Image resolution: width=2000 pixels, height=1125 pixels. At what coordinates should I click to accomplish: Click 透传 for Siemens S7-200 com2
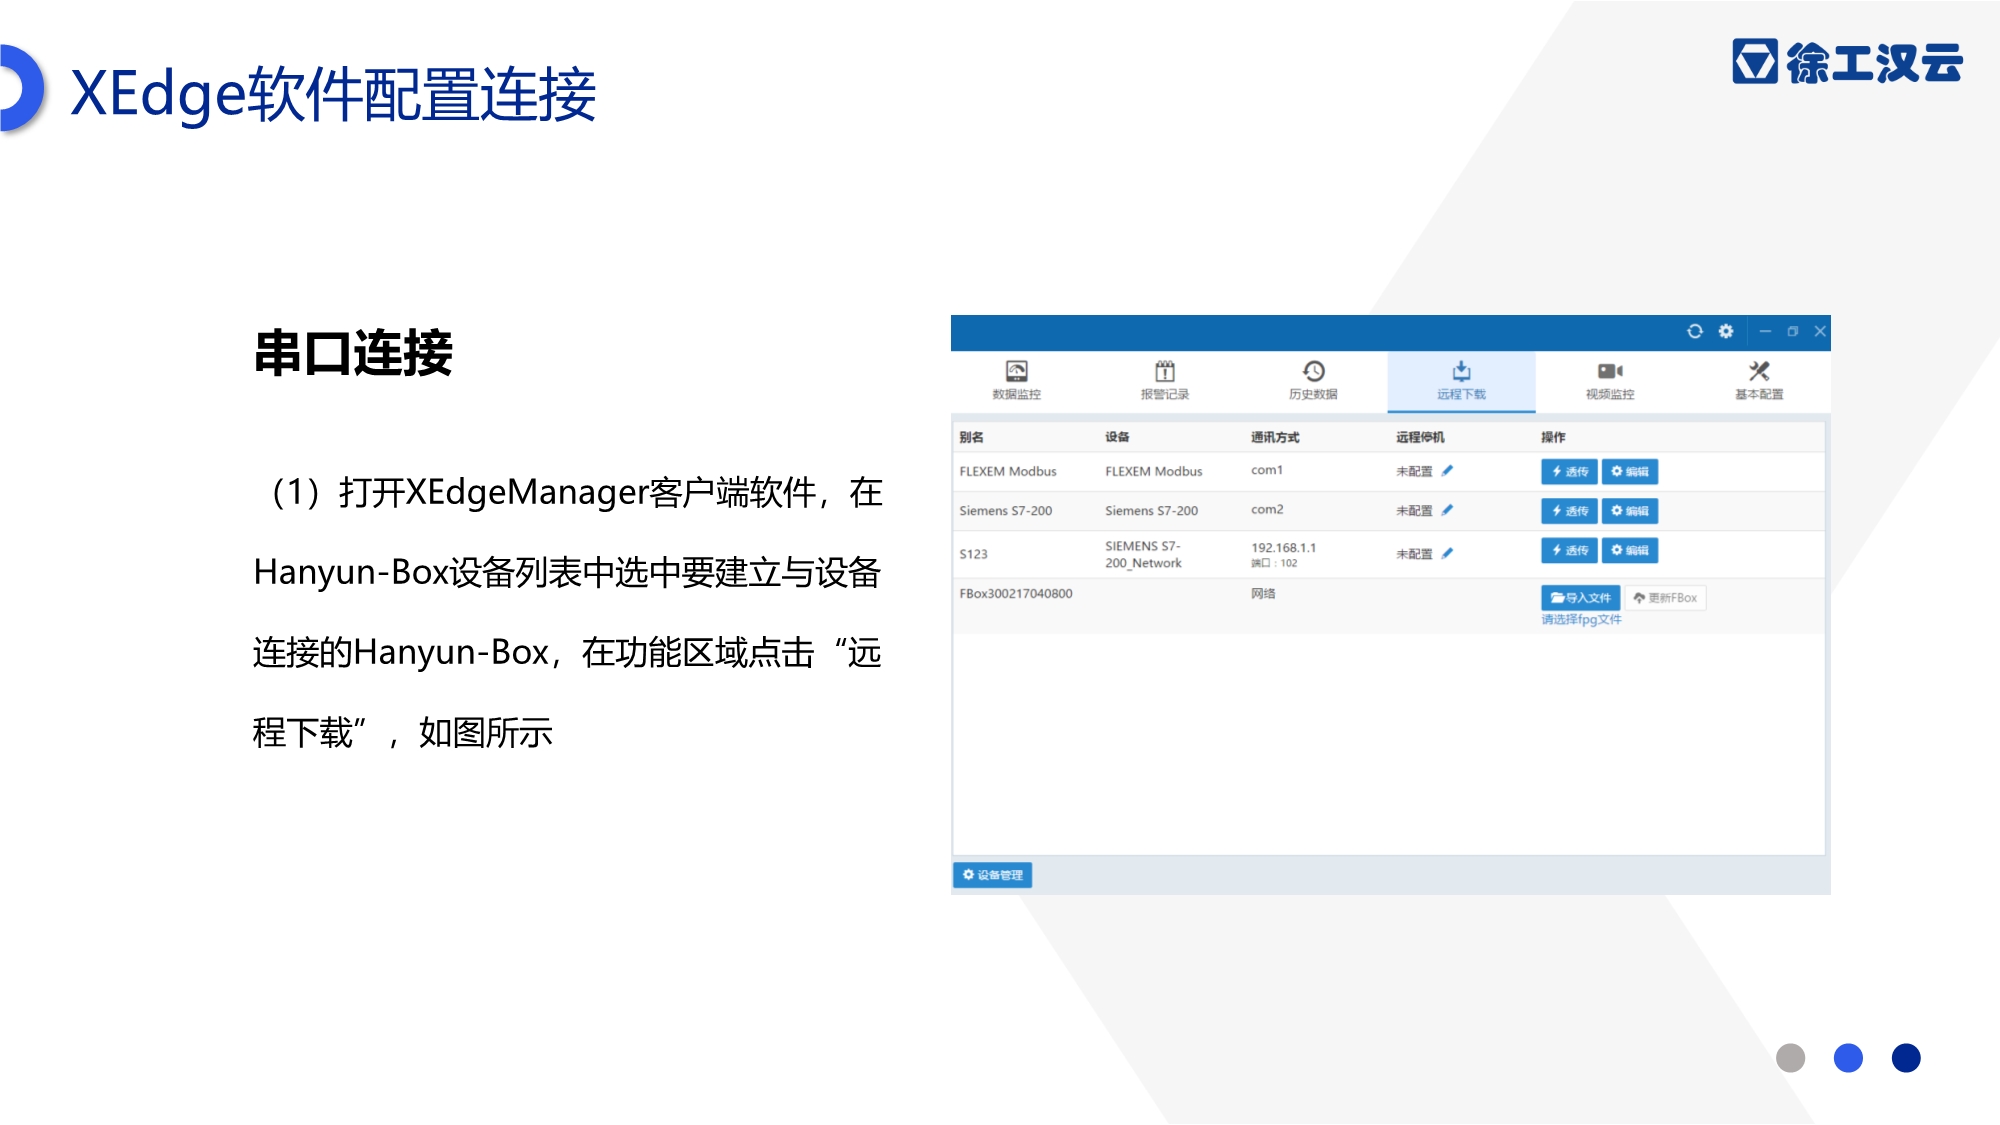coord(1569,511)
